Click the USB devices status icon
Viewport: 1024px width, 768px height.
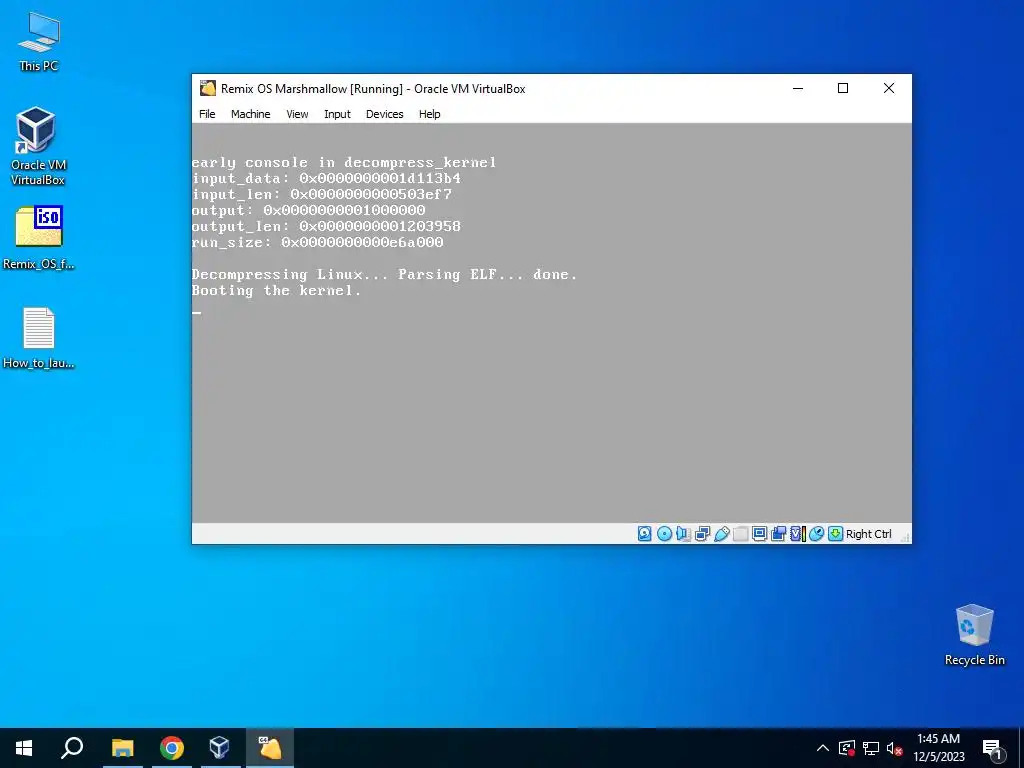coord(722,534)
